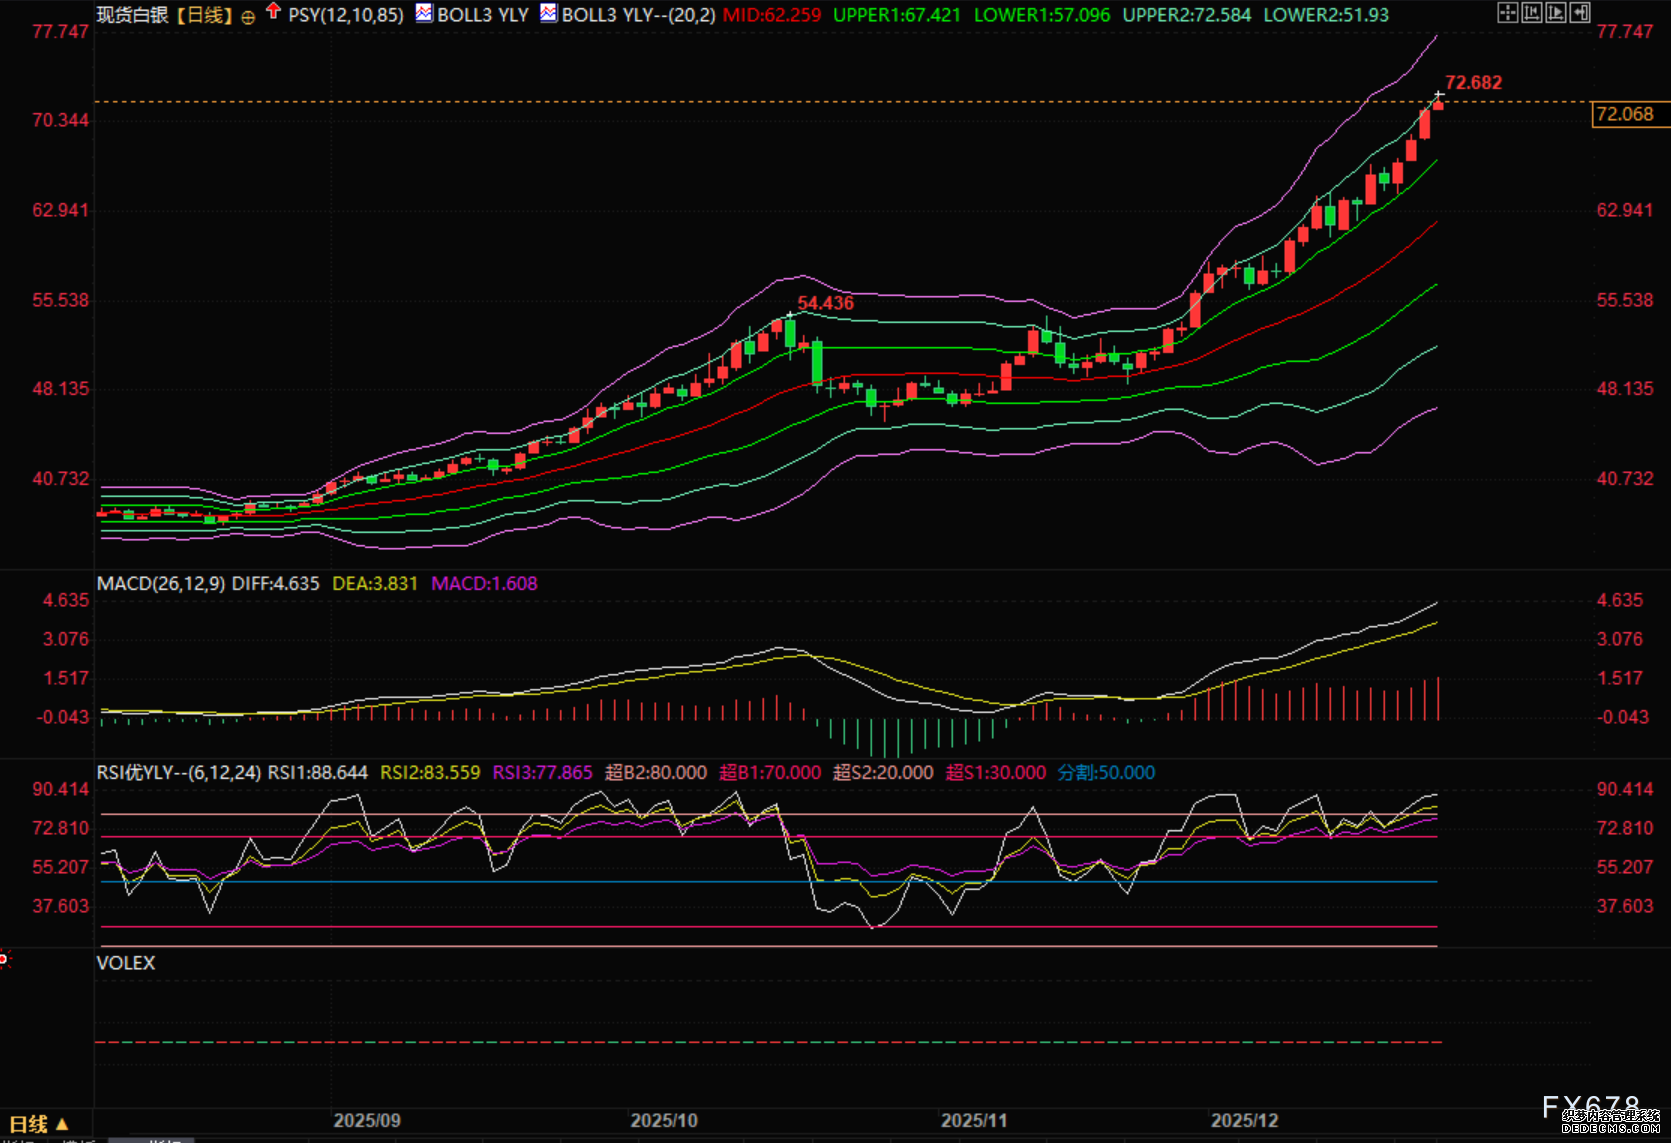Click the chart icon before BOLL3 YLY
The image size is (1671, 1143).
point(424,13)
